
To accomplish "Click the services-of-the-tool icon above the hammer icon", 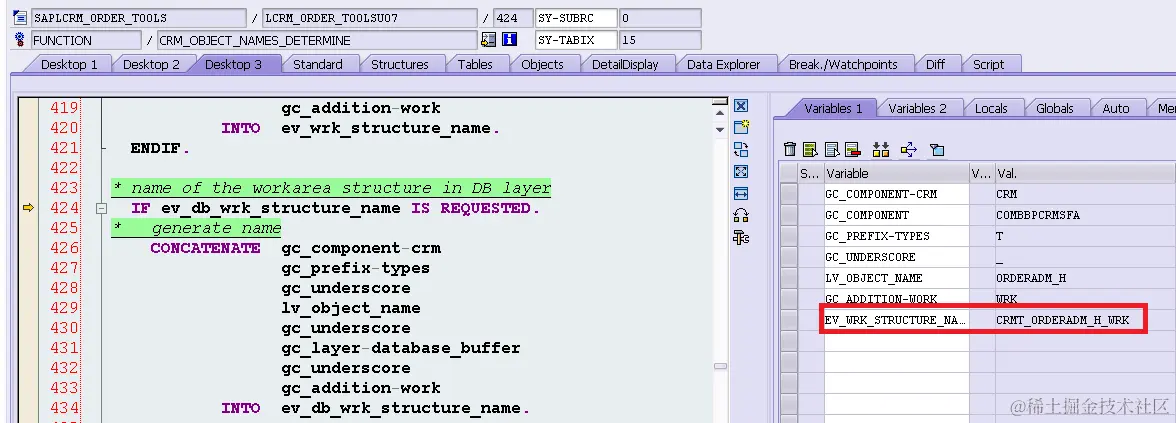I will (741, 215).
